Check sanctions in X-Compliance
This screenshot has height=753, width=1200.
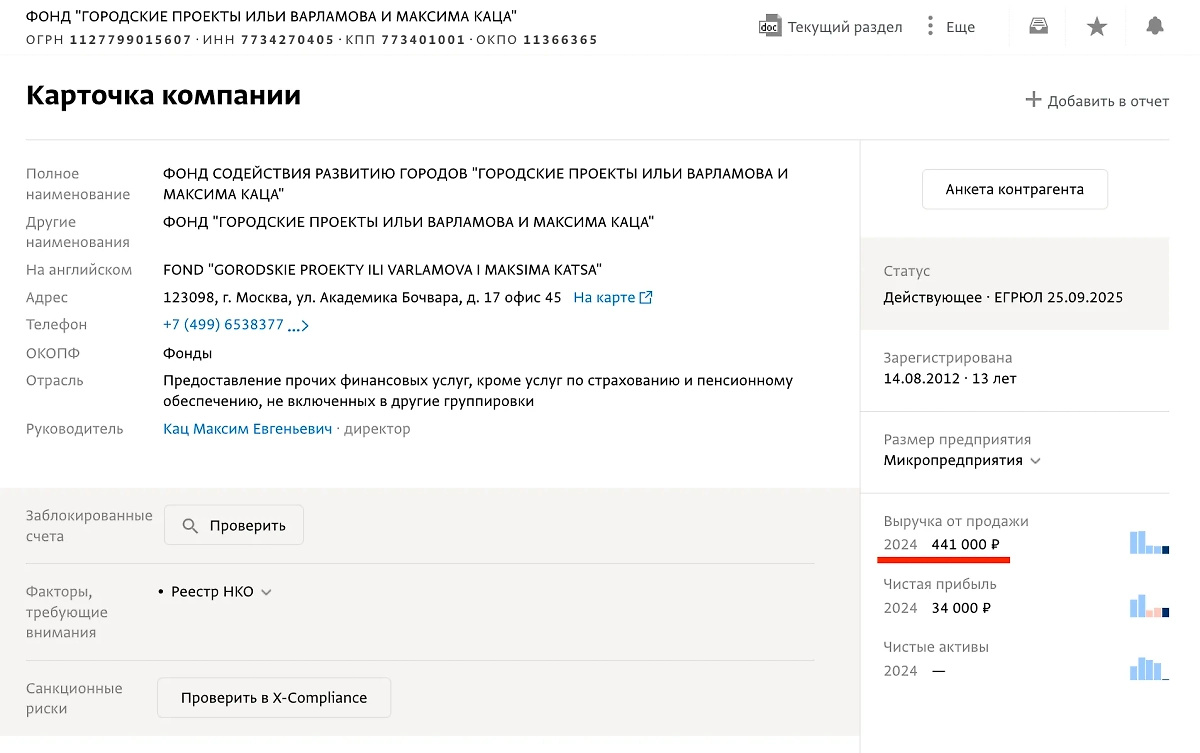[x=273, y=697]
